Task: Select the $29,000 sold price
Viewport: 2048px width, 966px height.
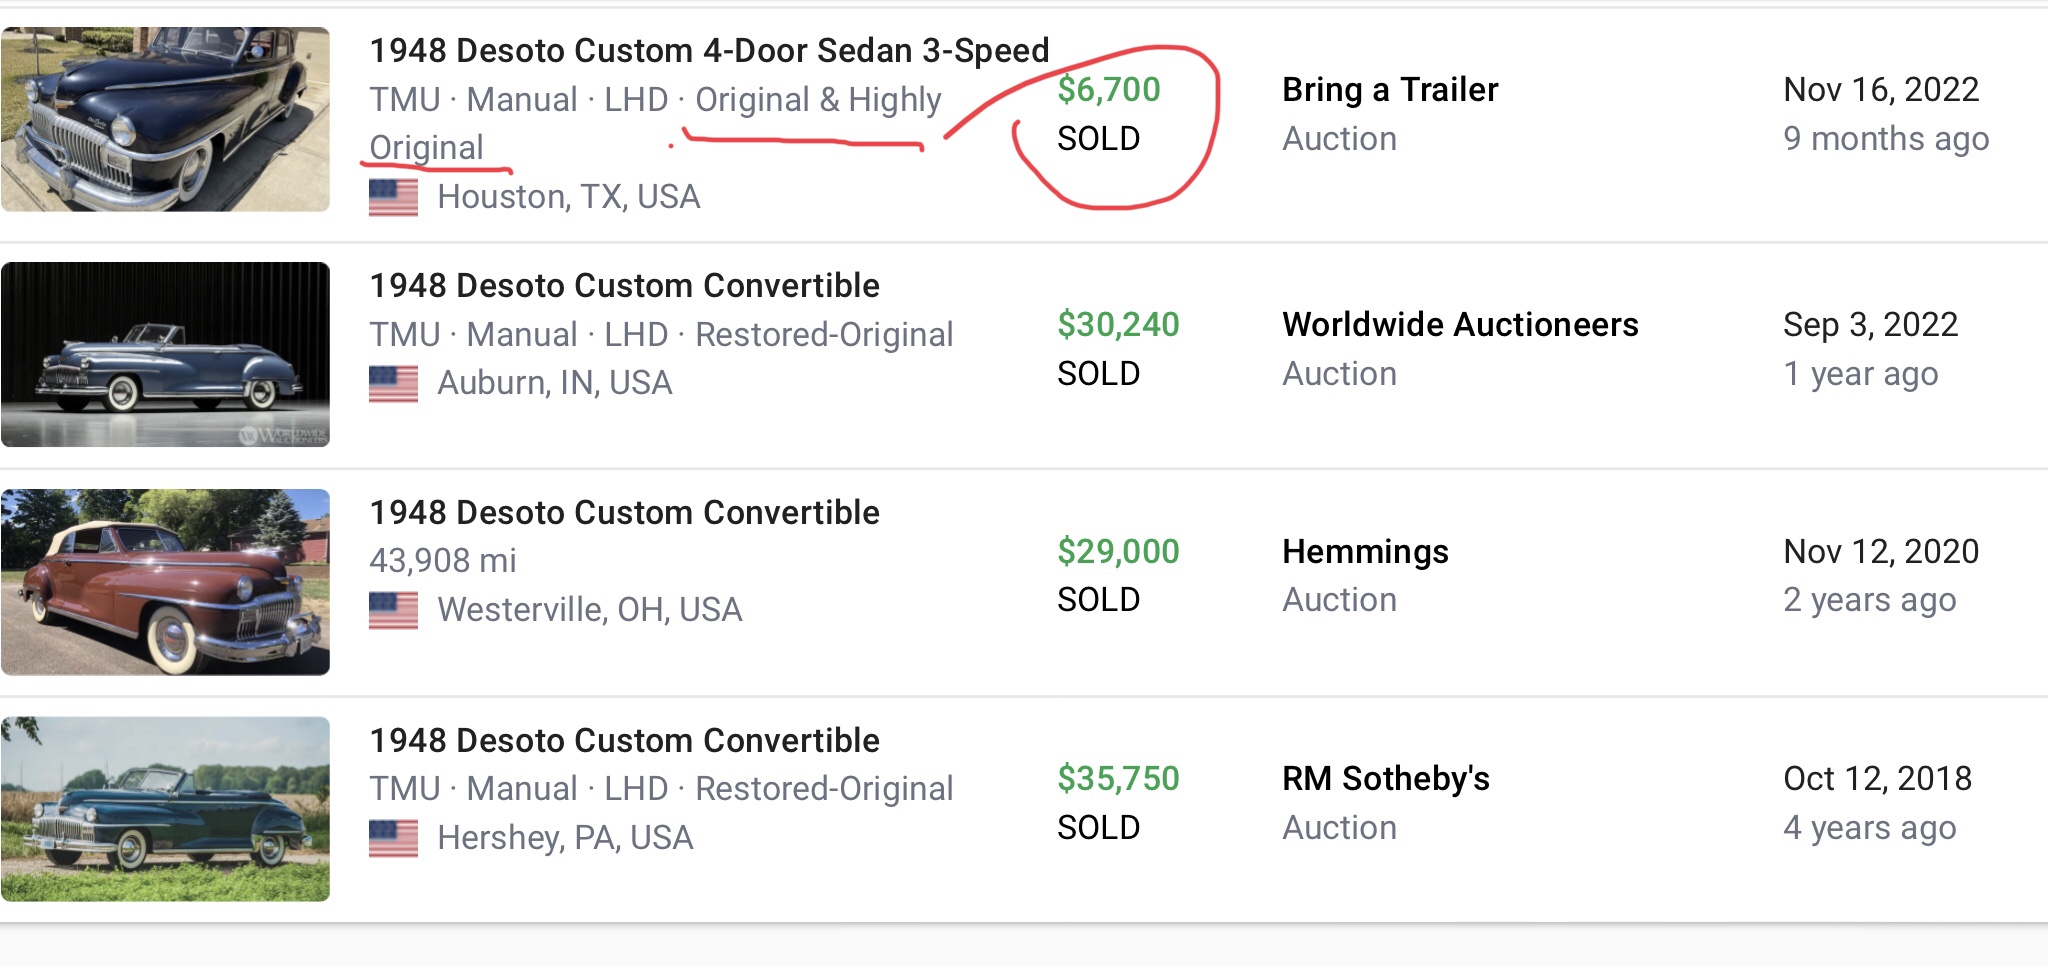Action: (1119, 552)
